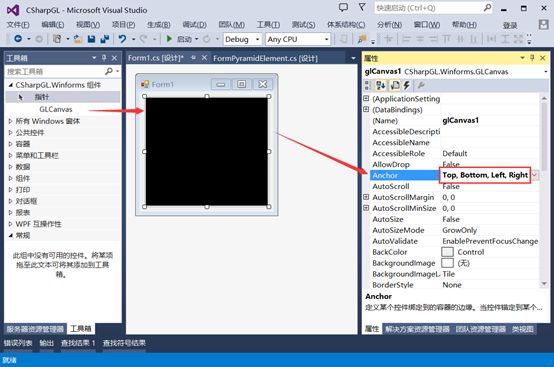Expand the ApplicationSettings property
Image resolution: width=554 pixels, height=367 pixels.
pyautogui.click(x=366, y=99)
